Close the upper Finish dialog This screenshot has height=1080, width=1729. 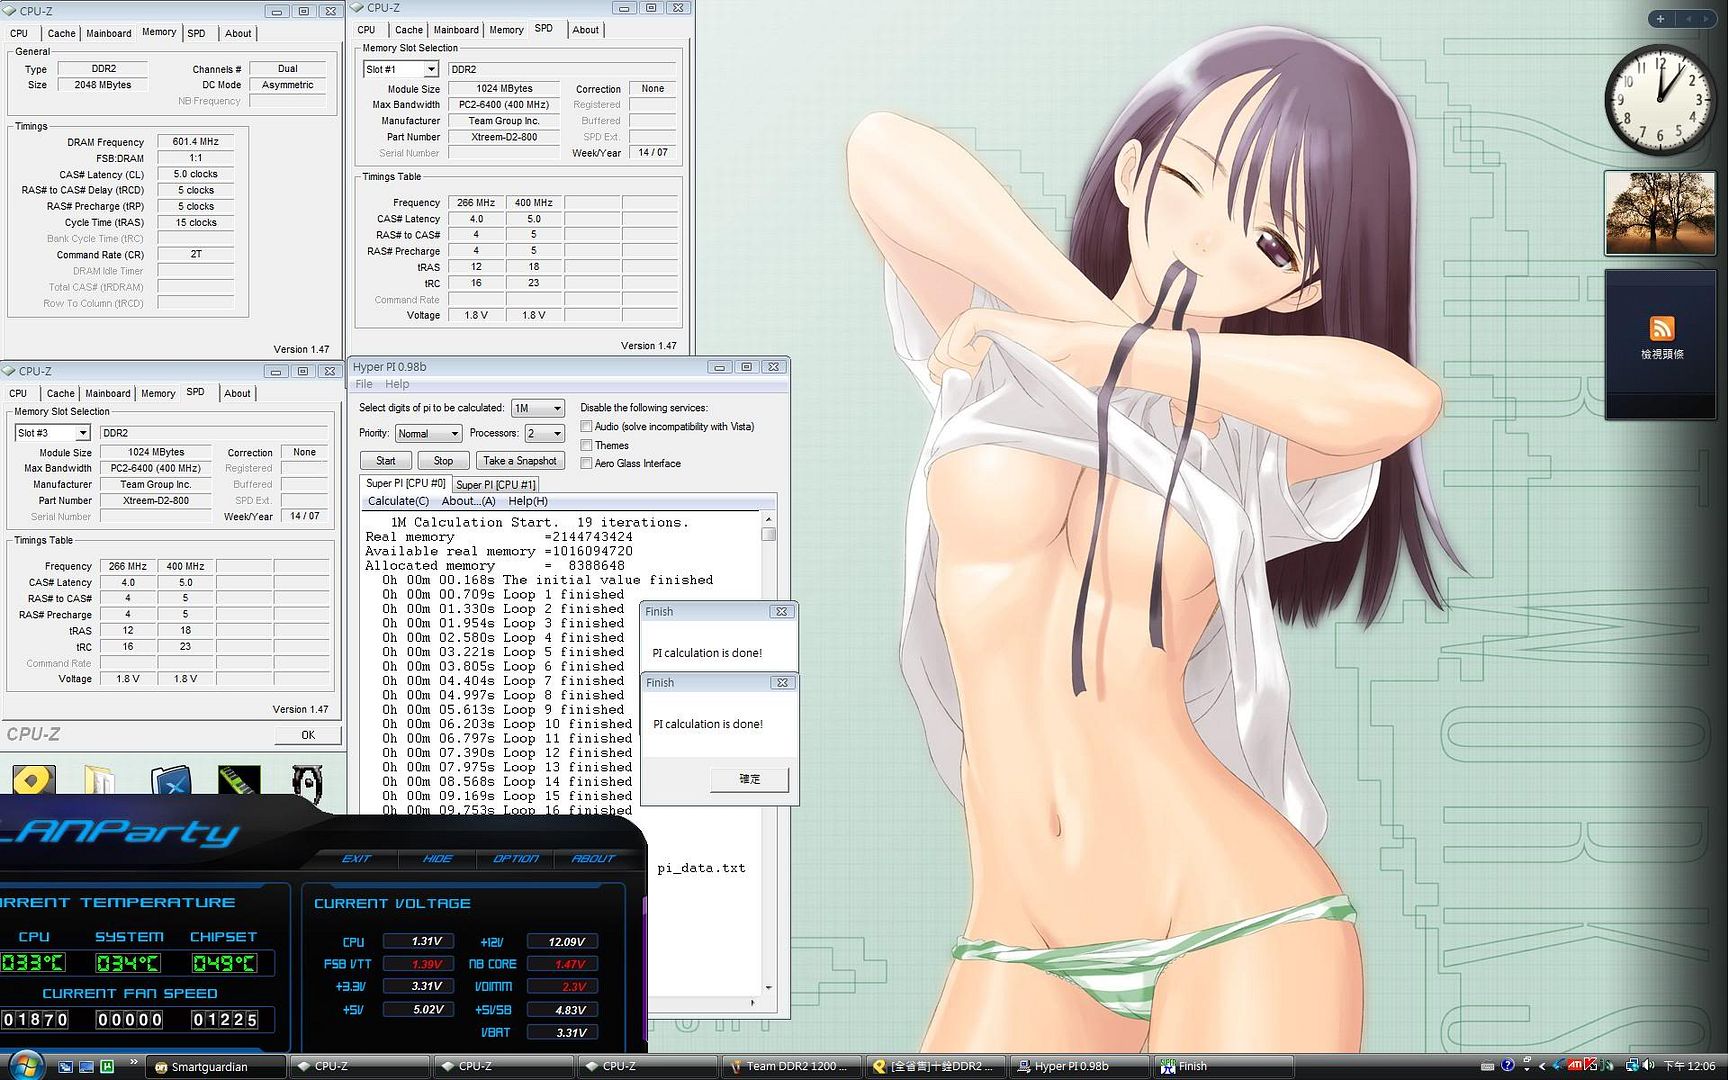(782, 611)
